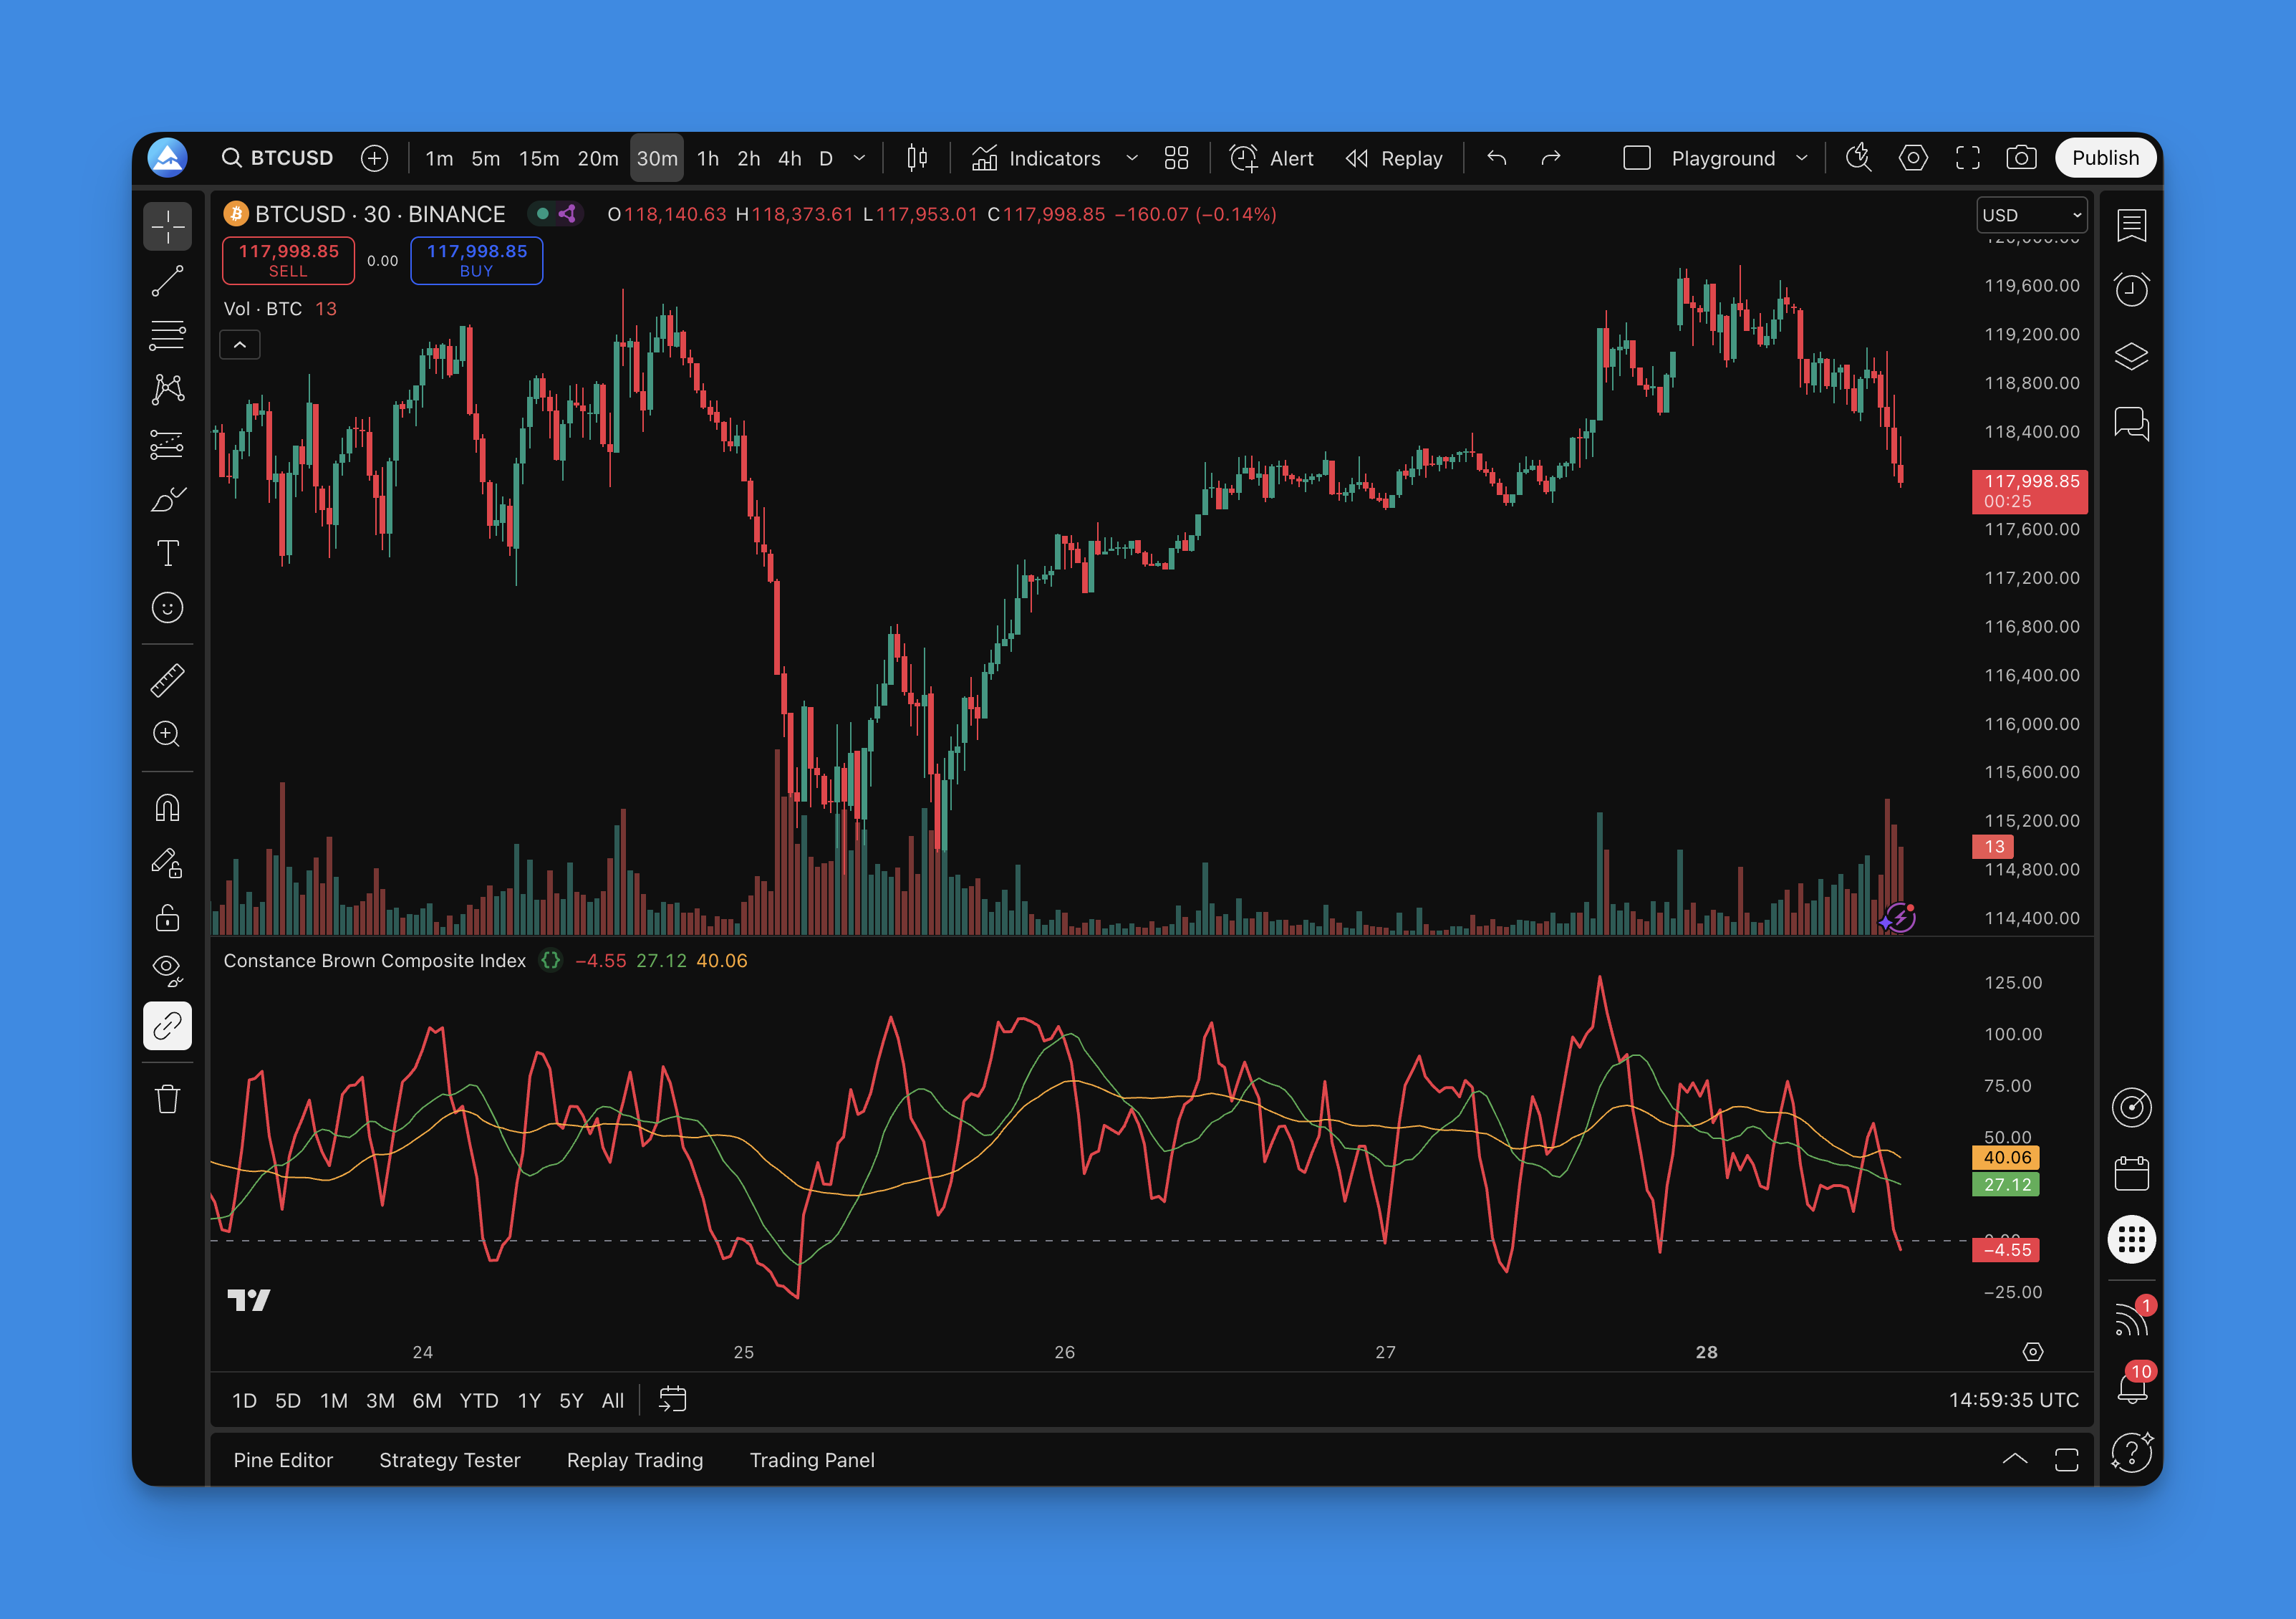Screen dimensions: 2296x1619
Task: Switch to the 15m timeframe
Action: (x=539, y=158)
